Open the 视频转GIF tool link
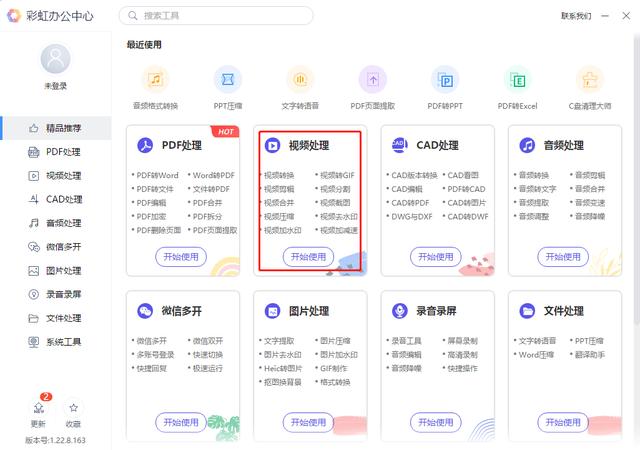The width and height of the screenshot is (640, 450). click(337, 175)
